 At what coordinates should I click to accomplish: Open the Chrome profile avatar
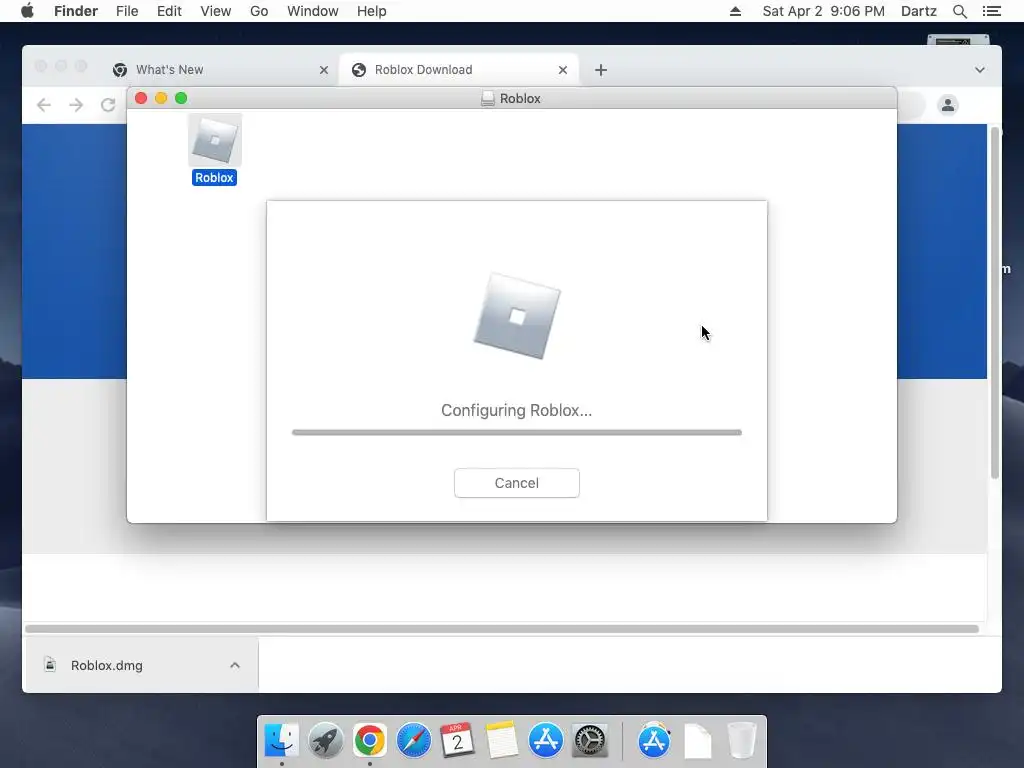coord(948,105)
